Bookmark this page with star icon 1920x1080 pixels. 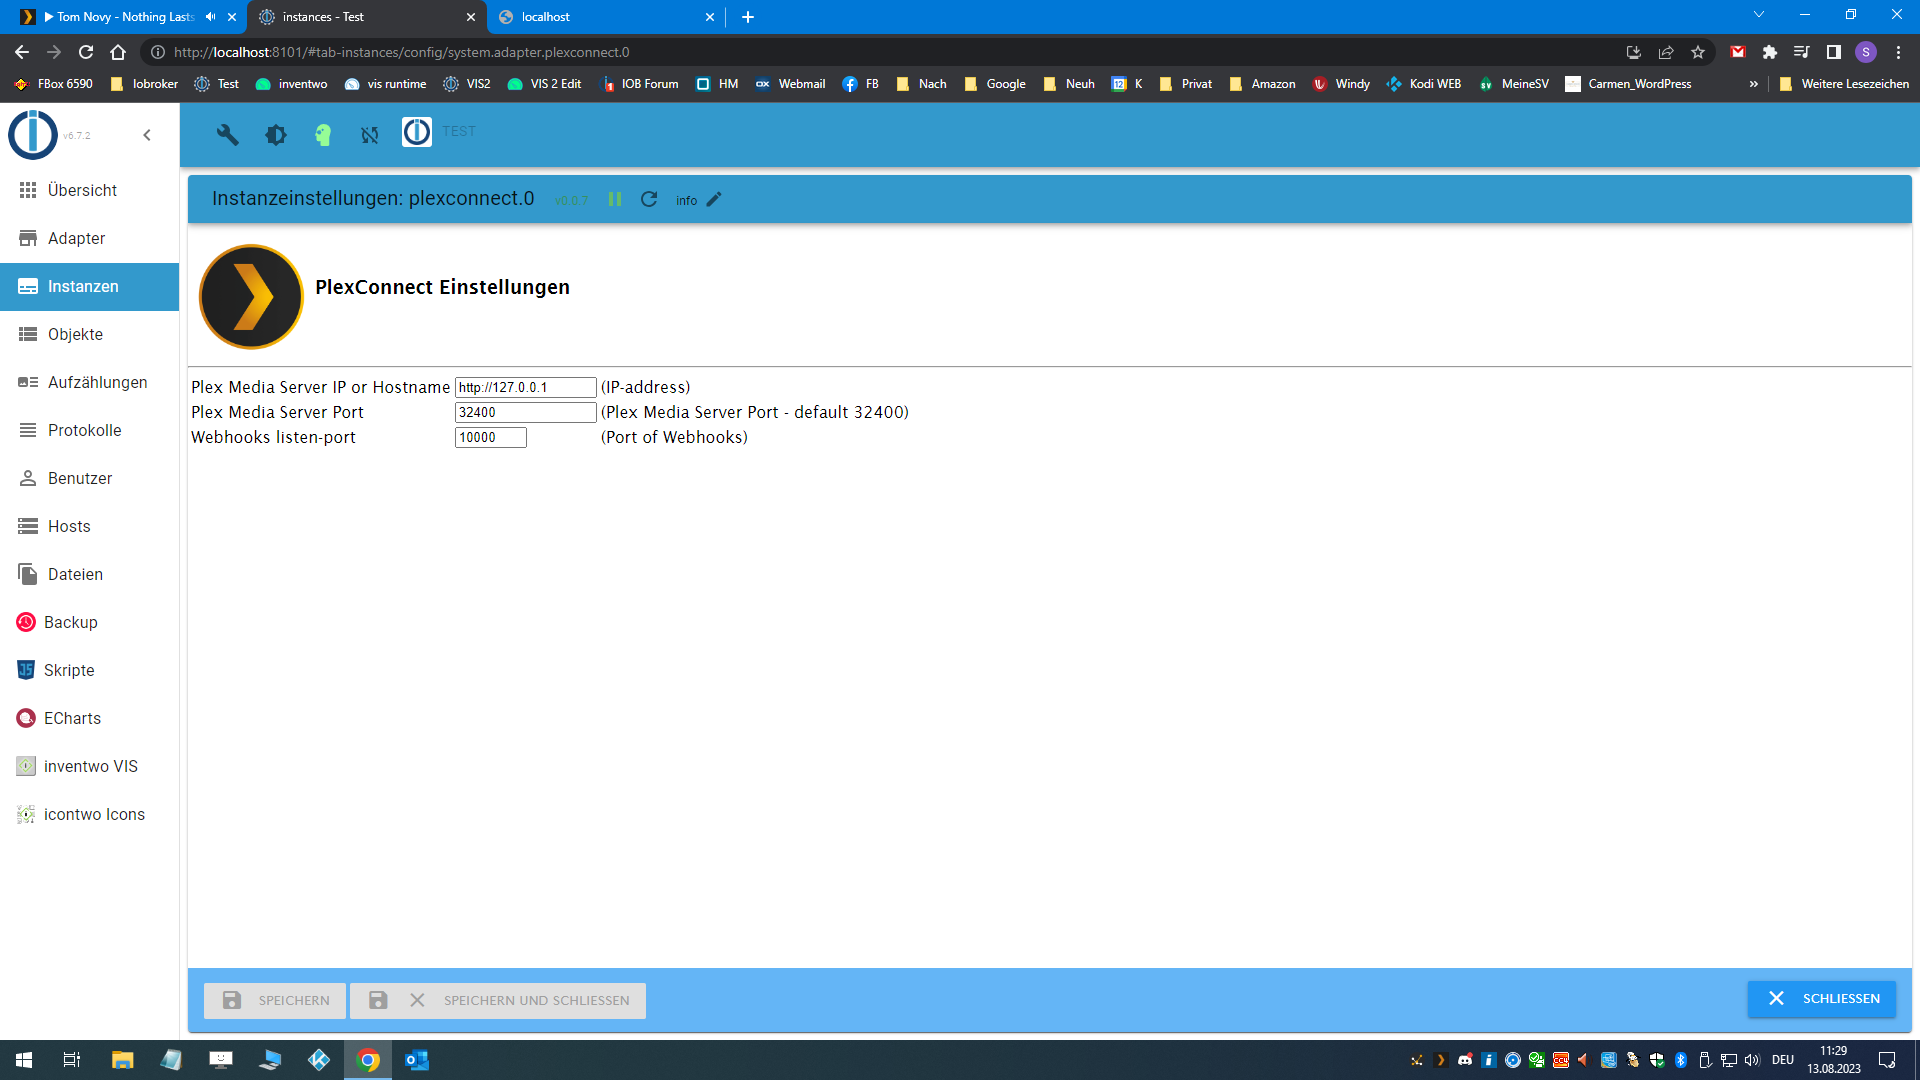tap(1698, 52)
